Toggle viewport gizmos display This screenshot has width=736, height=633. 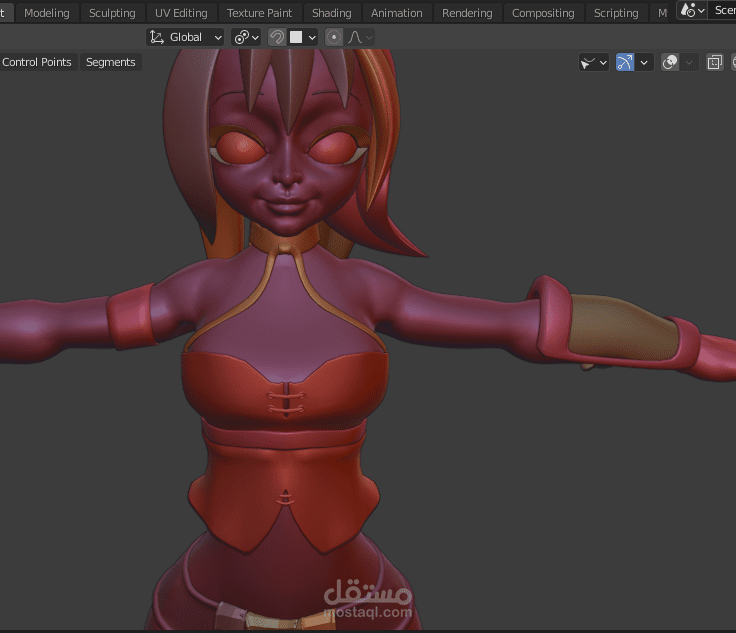pos(625,62)
